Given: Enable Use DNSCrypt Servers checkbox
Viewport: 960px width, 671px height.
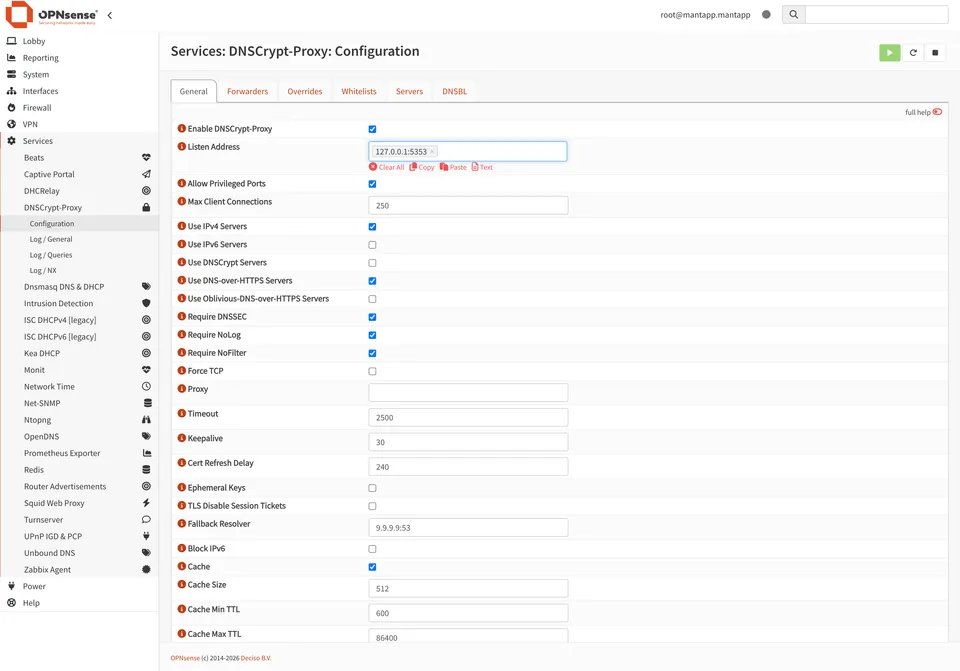Looking at the screenshot, I should click(372, 263).
